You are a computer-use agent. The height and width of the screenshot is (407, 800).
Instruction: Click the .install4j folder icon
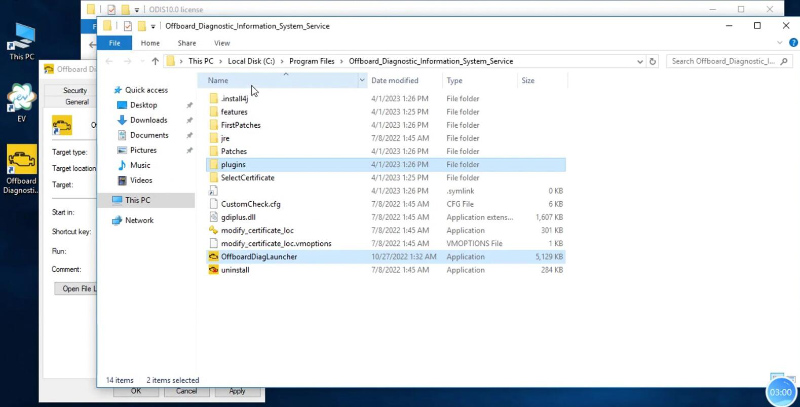coord(214,98)
